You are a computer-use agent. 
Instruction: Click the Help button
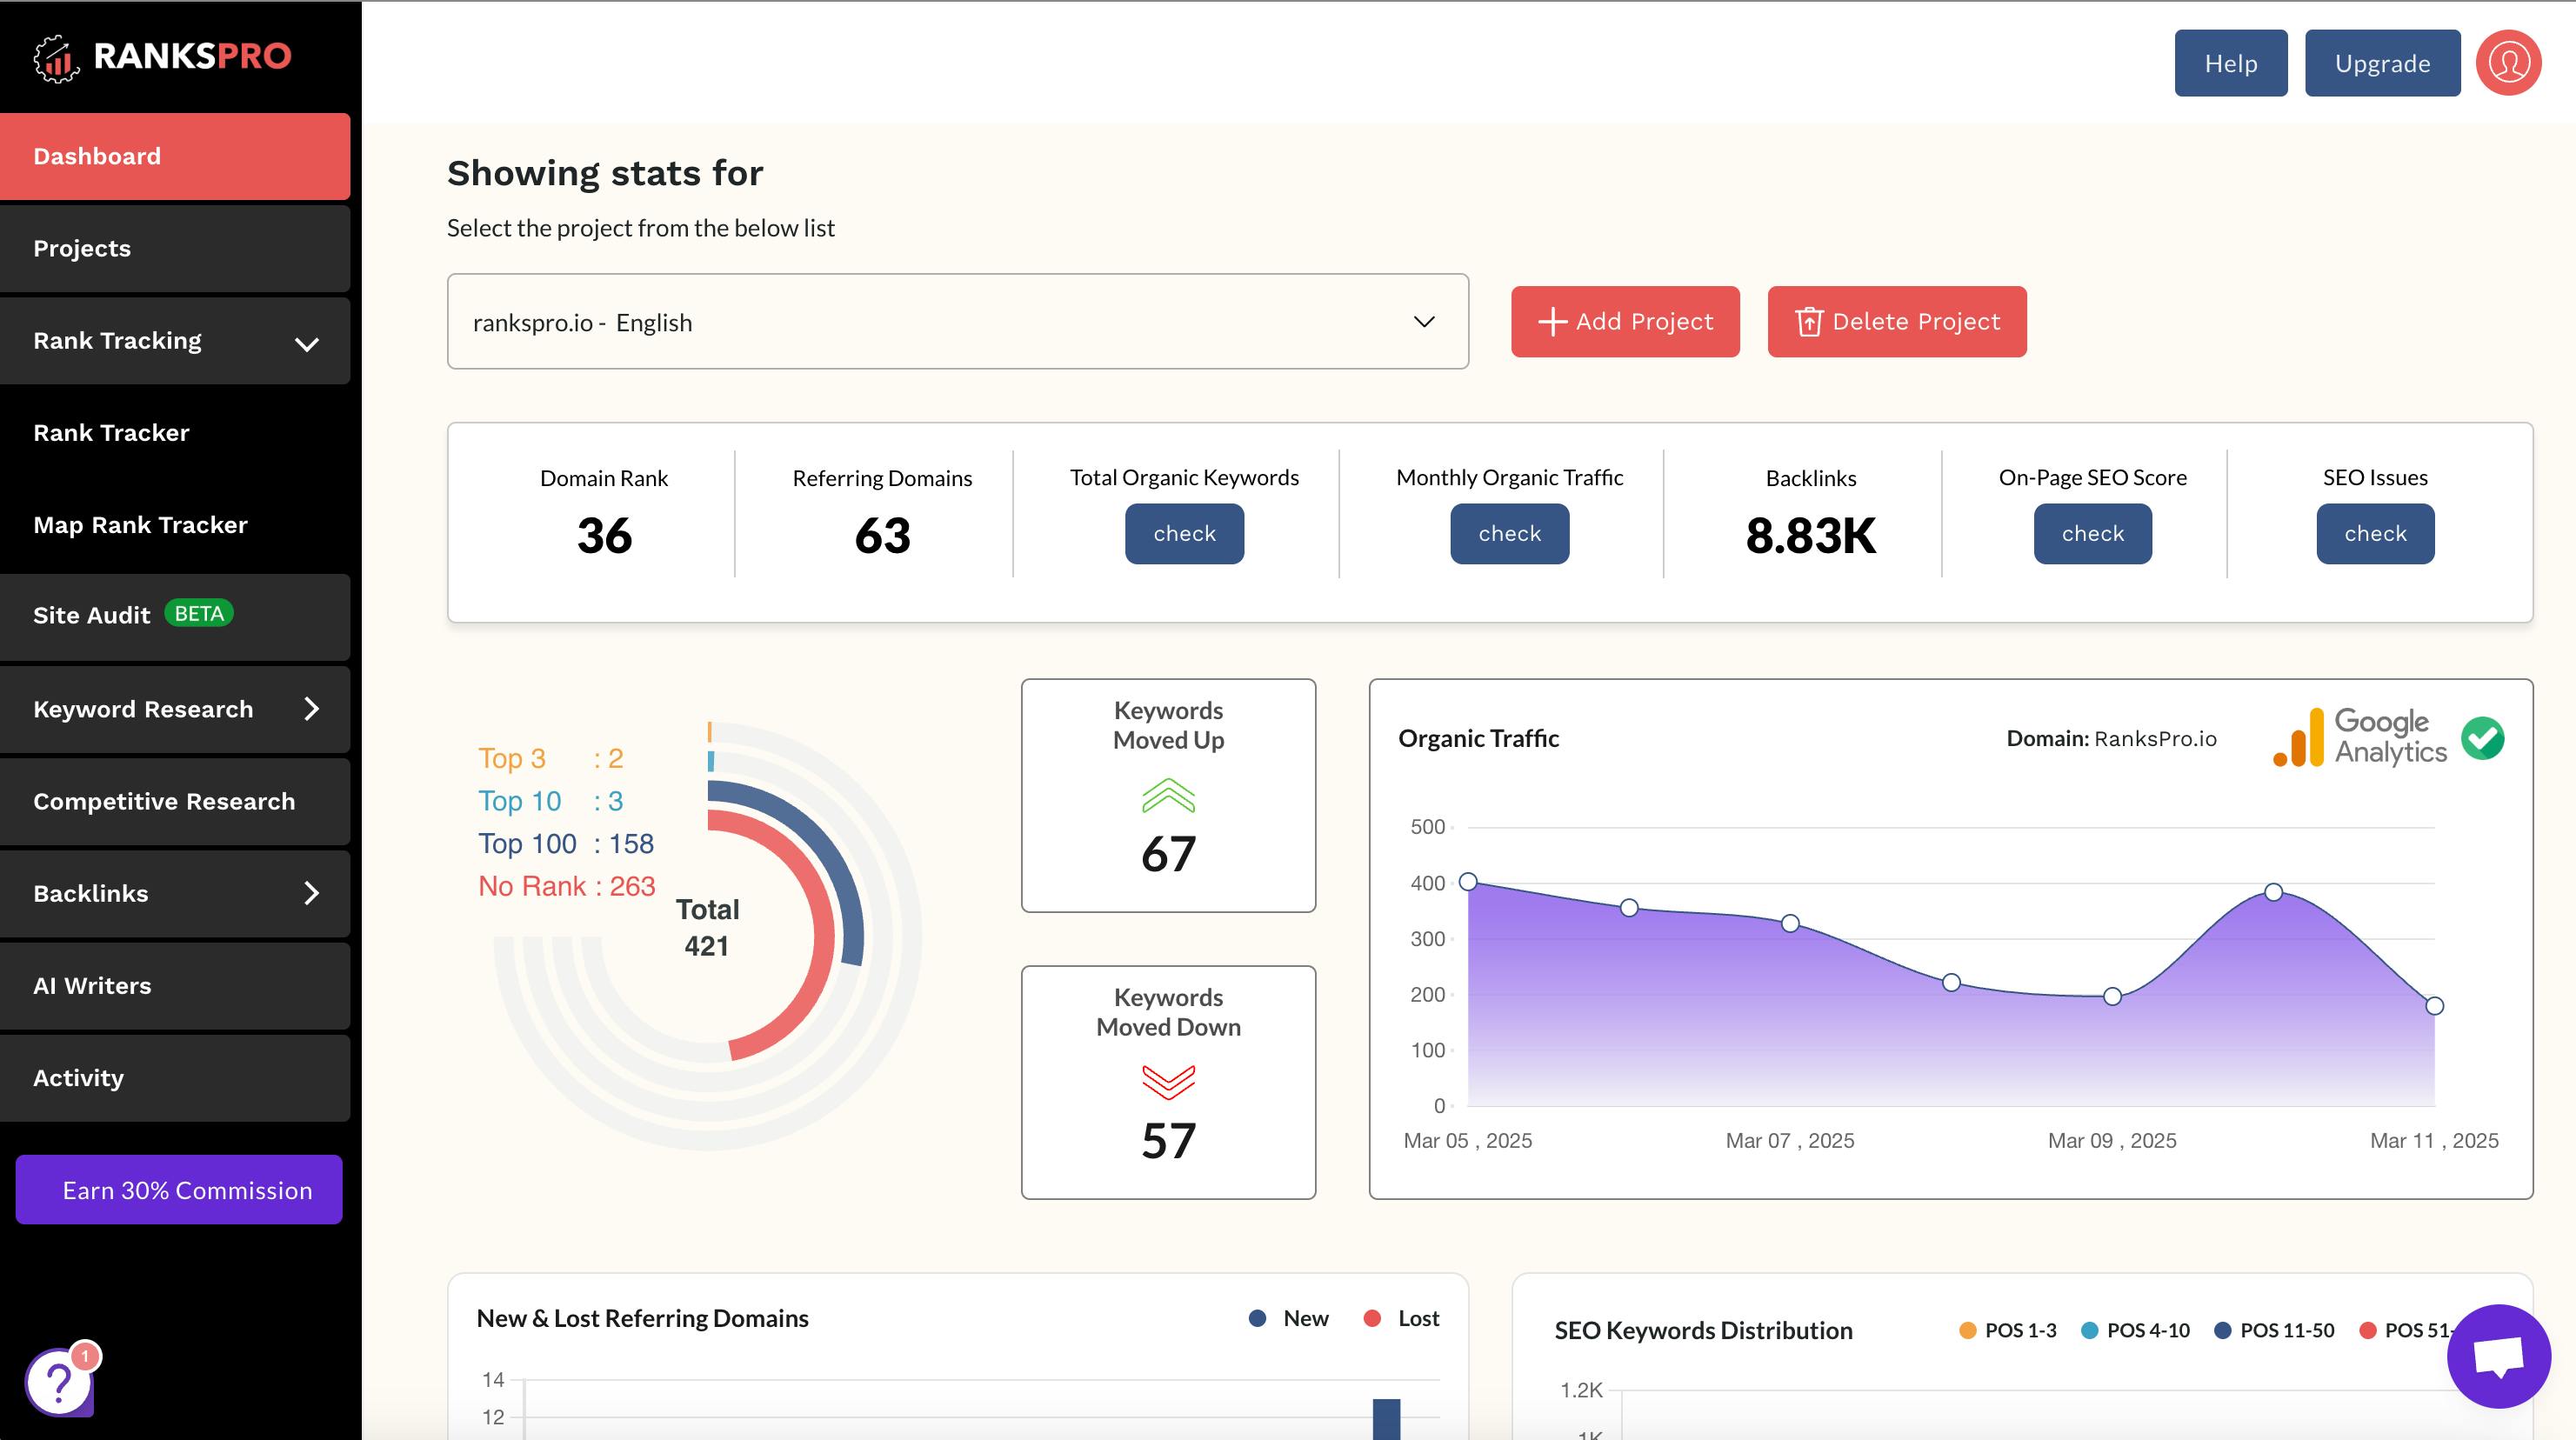pos(2231,63)
